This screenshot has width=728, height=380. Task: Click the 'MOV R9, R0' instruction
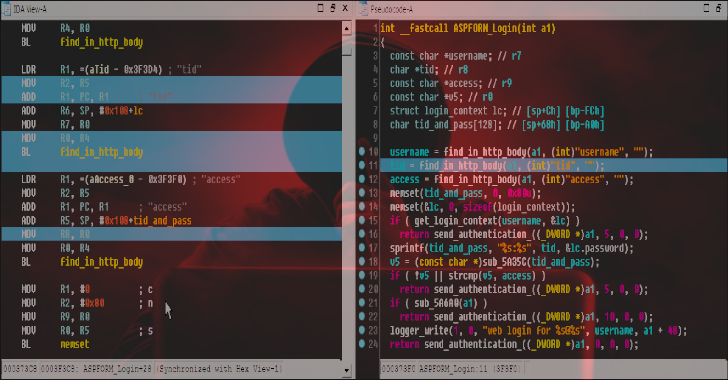tap(56, 317)
